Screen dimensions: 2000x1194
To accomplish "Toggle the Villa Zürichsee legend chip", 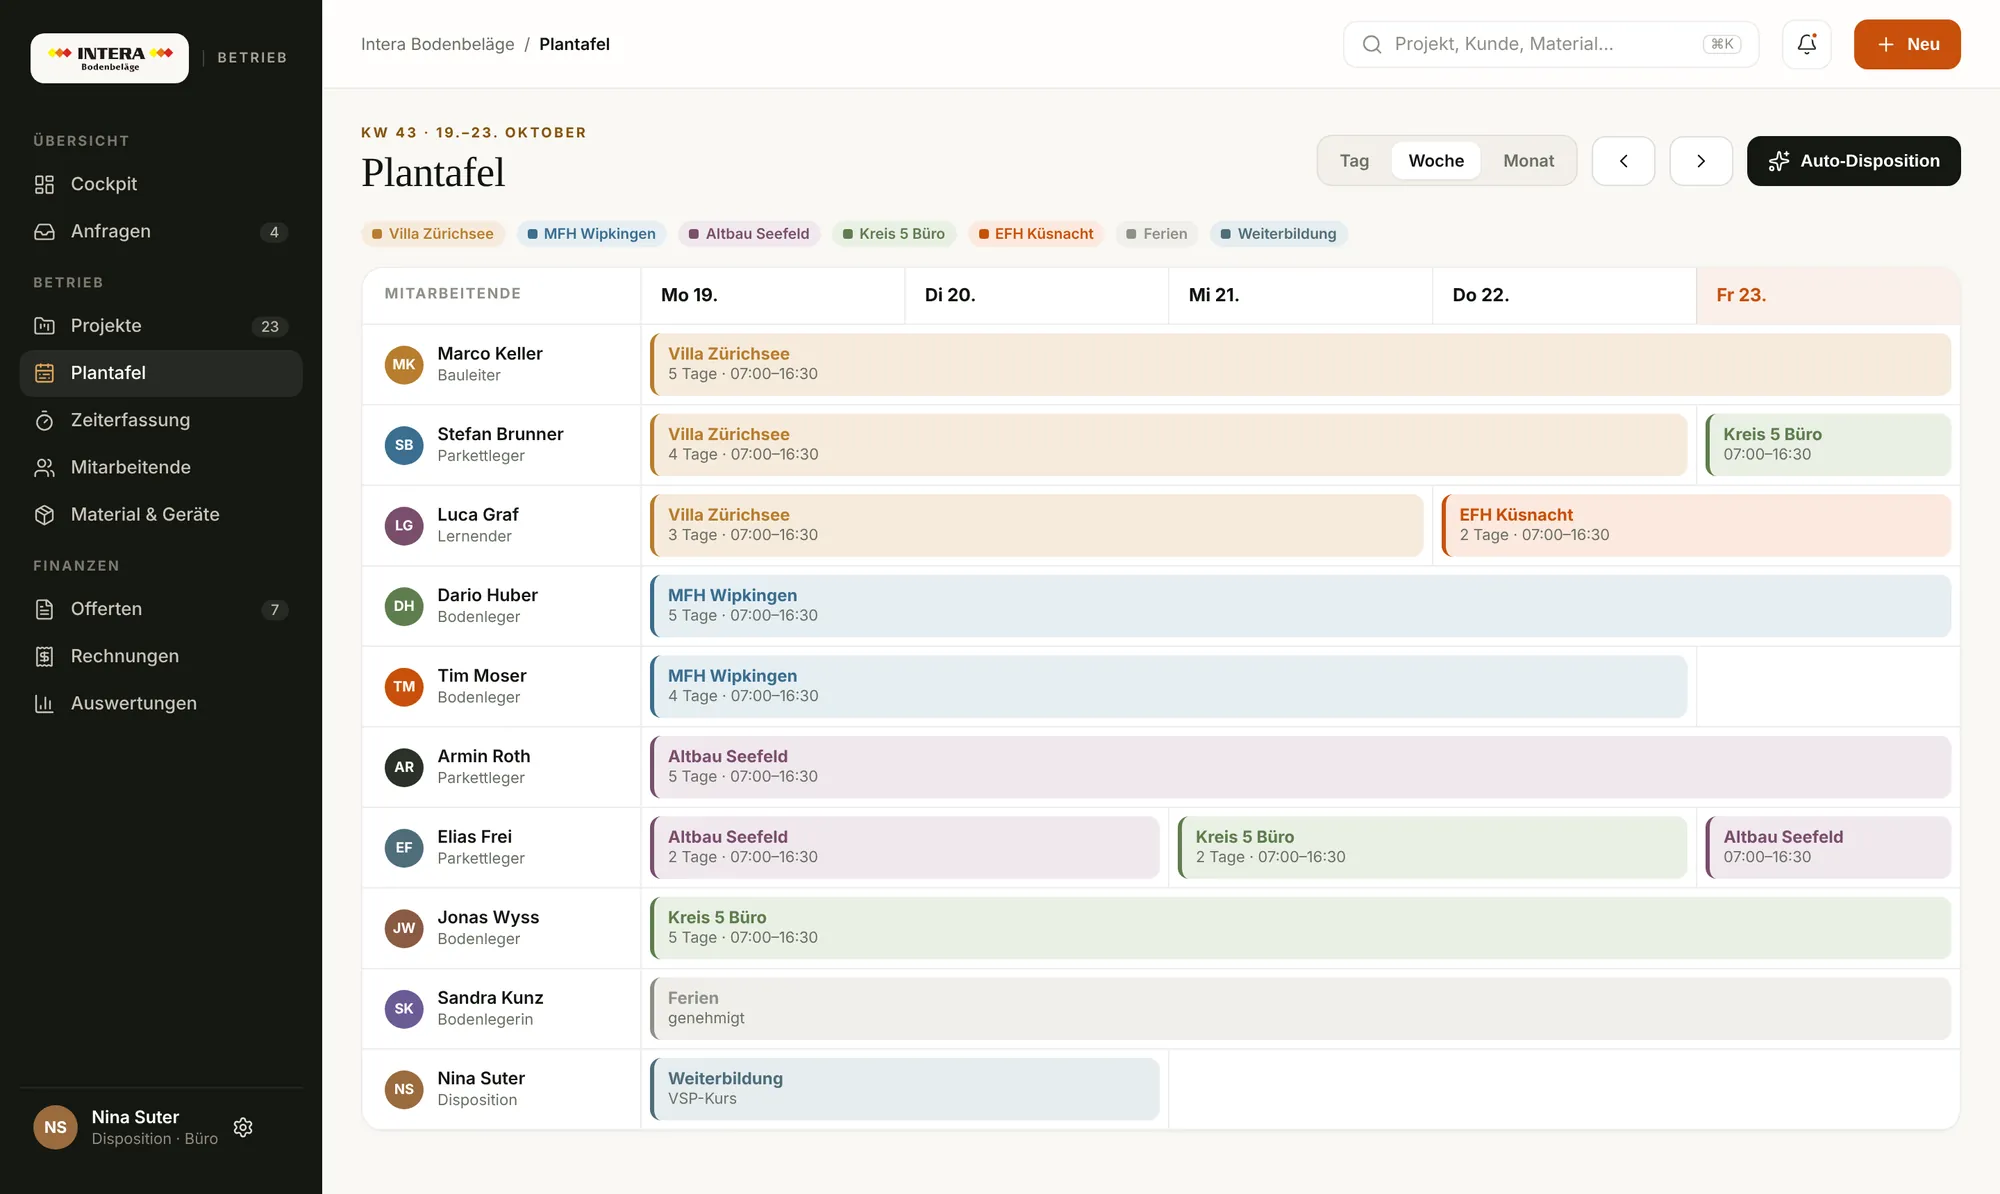I will coord(432,234).
